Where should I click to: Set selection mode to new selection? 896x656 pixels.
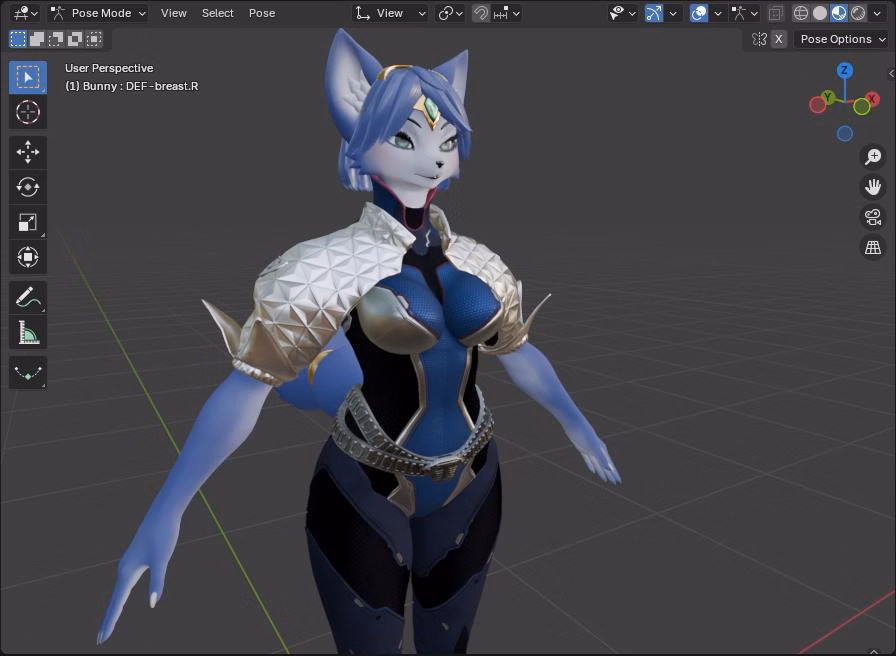tap(18, 39)
